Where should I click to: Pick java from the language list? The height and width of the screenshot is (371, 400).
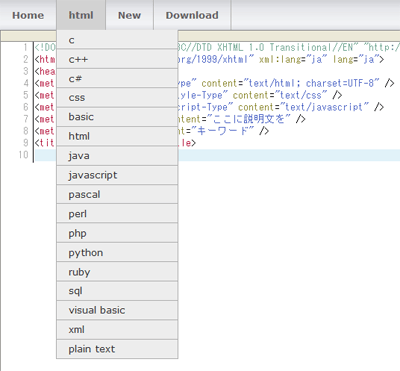(x=117, y=156)
